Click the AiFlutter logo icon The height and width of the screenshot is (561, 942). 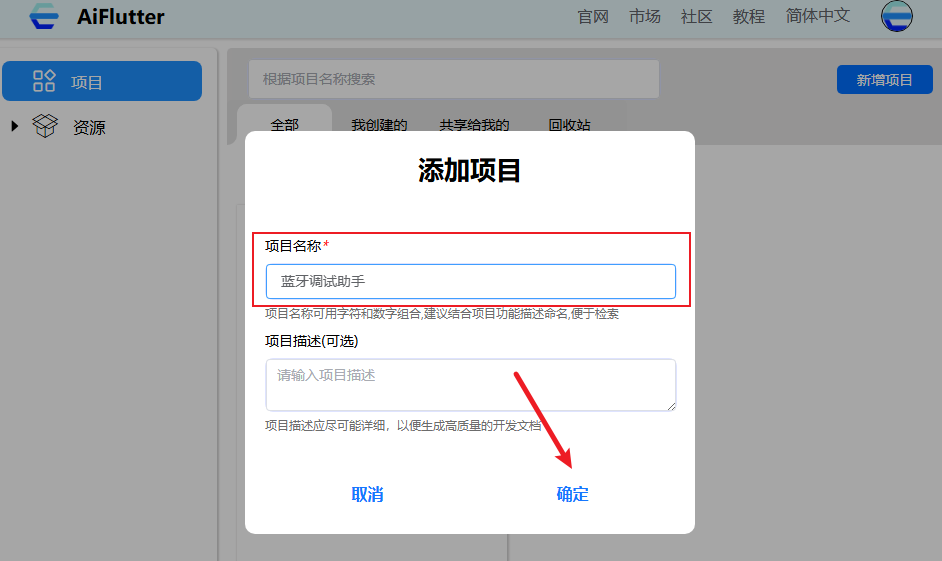click(44, 16)
